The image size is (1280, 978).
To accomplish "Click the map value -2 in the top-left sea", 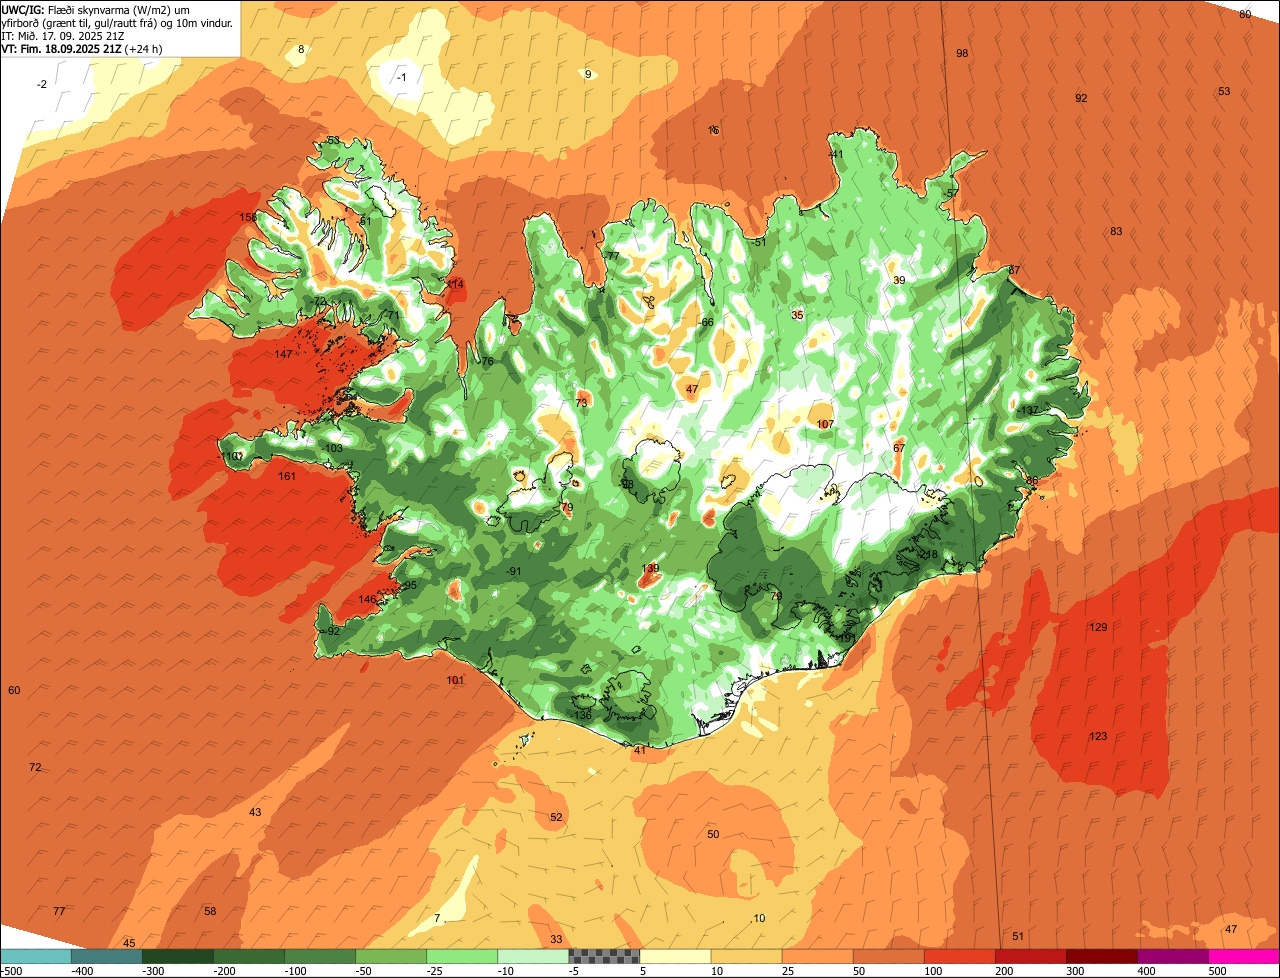I will 42,84.
